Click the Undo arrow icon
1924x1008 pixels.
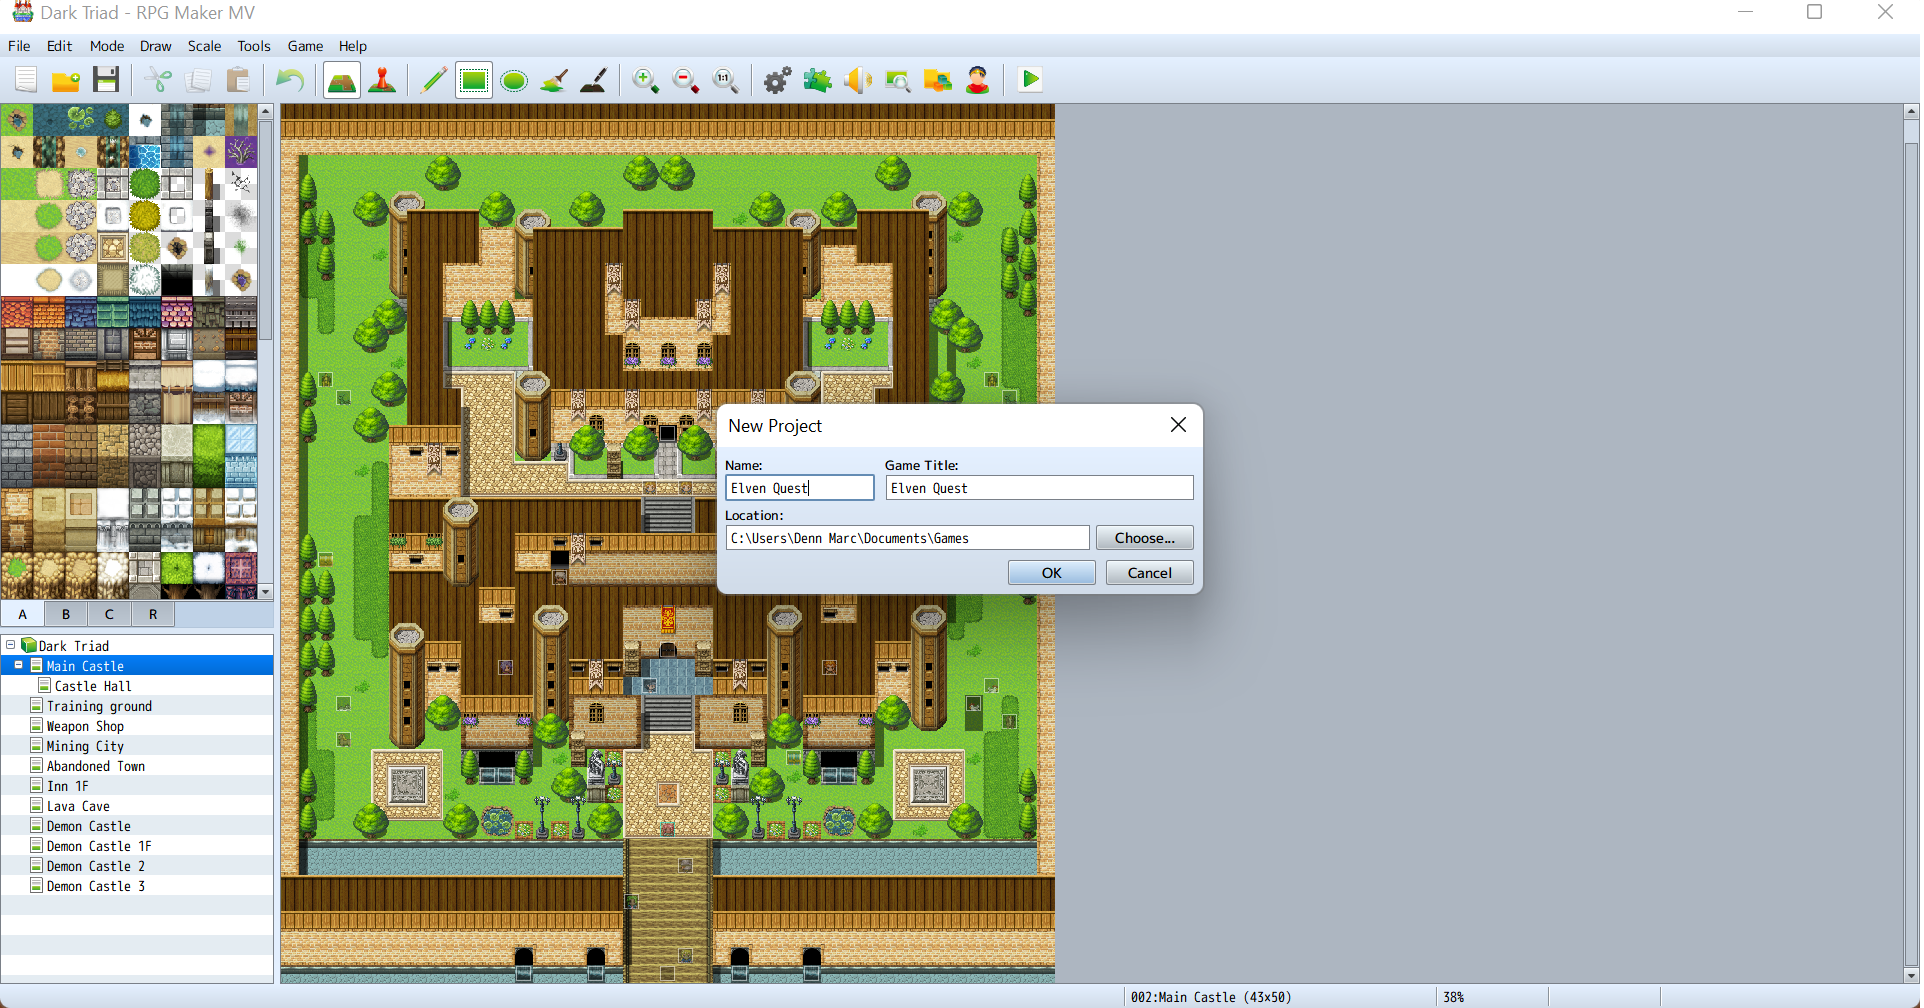(290, 80)
